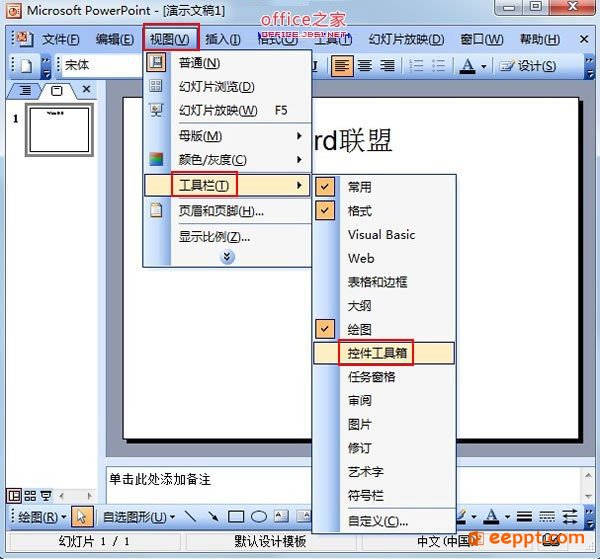
Task: Choose 显示比例(Z)... menu entry
Action: coord(227,237)
